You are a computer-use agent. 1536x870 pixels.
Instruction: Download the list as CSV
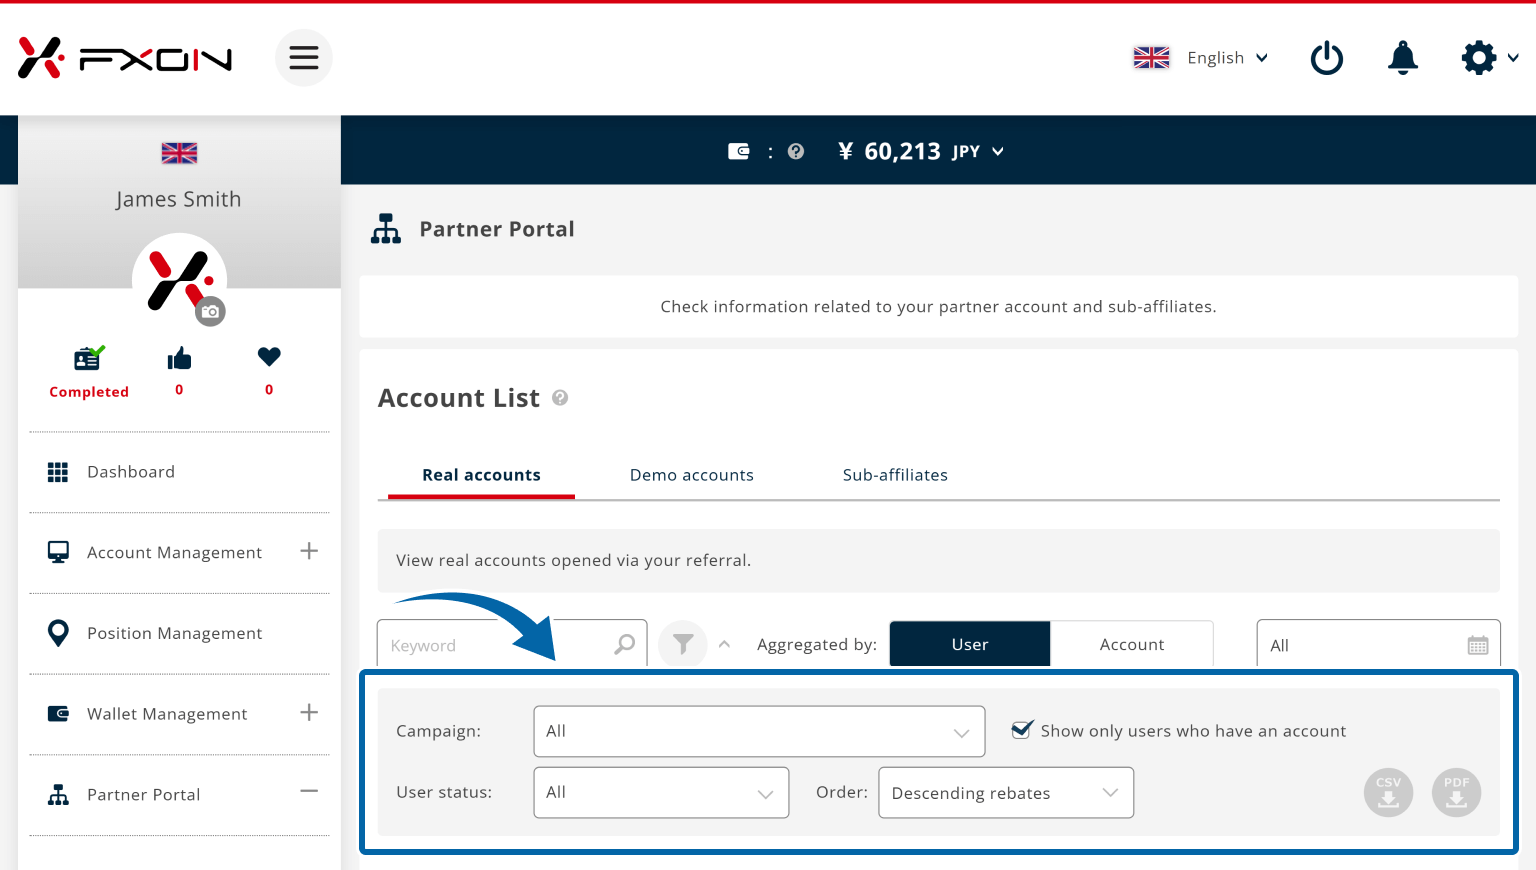click(1388, 793)
